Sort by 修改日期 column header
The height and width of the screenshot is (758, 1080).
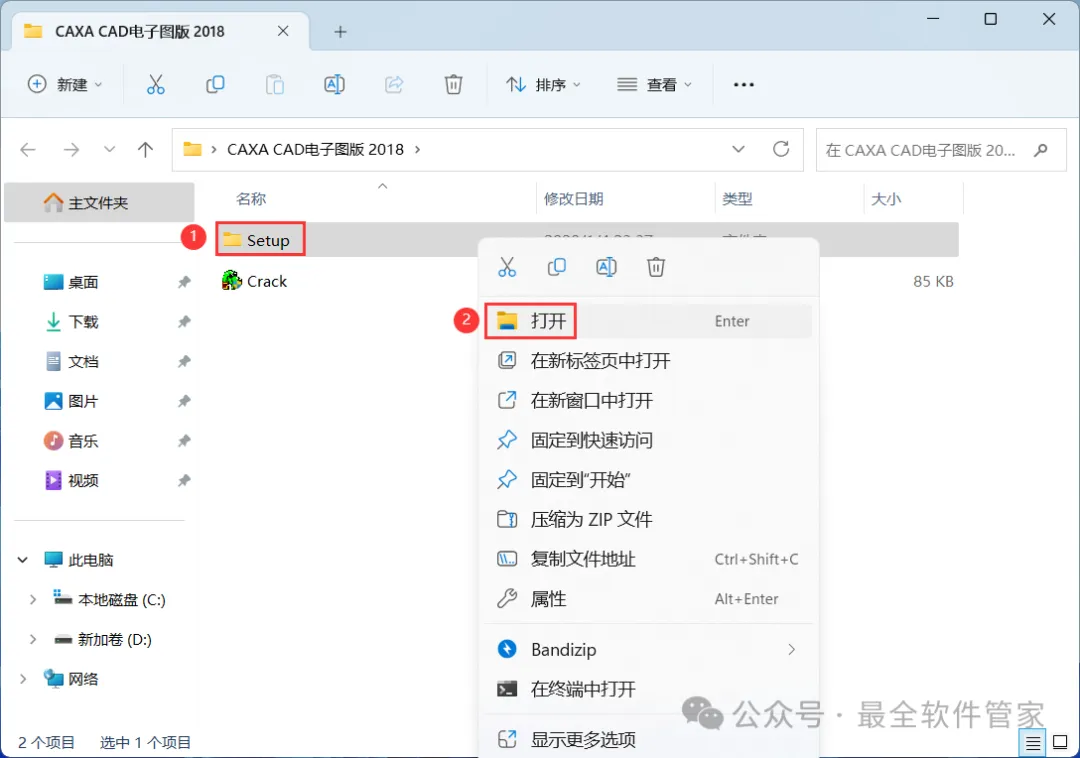coord(573,199)
